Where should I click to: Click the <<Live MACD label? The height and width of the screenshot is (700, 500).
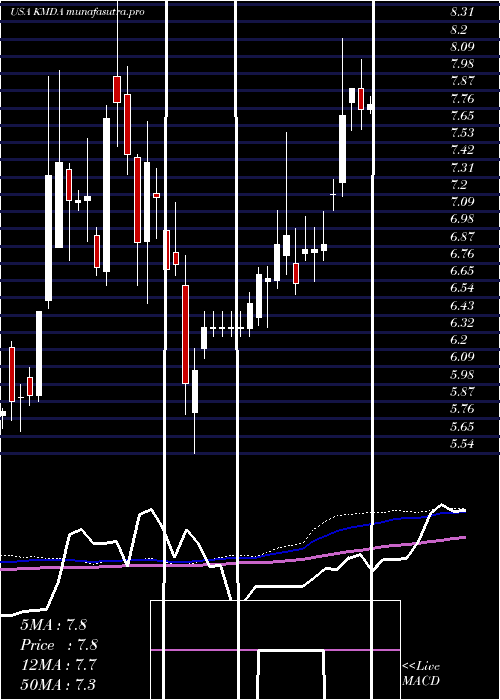(421, 674)
